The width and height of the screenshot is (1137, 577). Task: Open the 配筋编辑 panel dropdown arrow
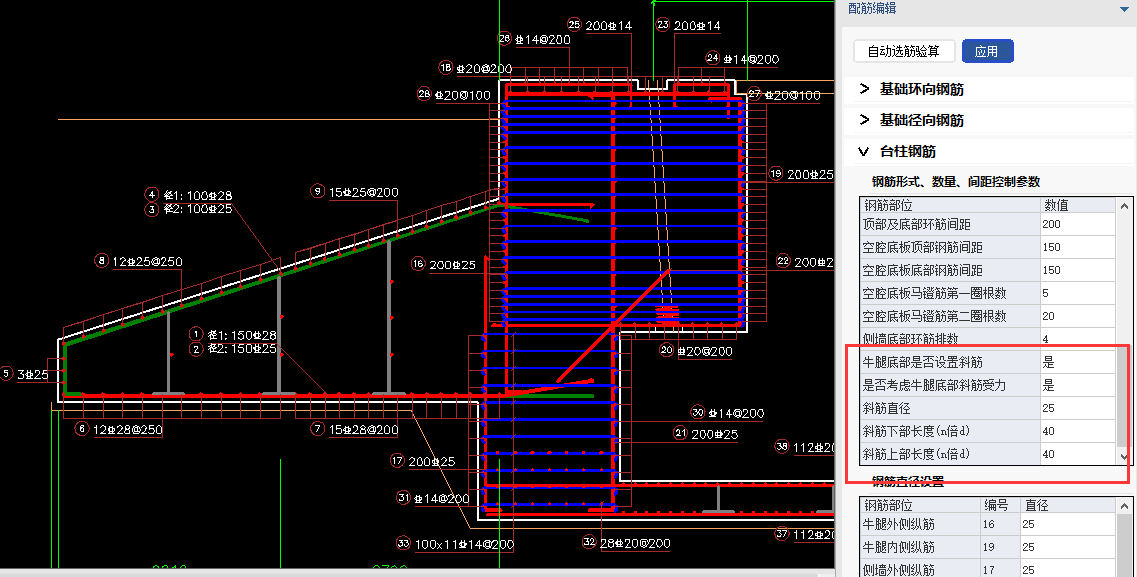tap(1124, 8)
